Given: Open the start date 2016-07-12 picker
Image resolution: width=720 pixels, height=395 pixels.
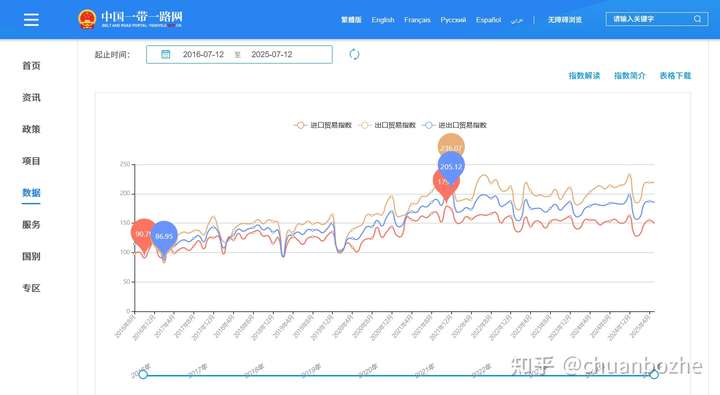Looking at the screenshot, I should (203, 54).
